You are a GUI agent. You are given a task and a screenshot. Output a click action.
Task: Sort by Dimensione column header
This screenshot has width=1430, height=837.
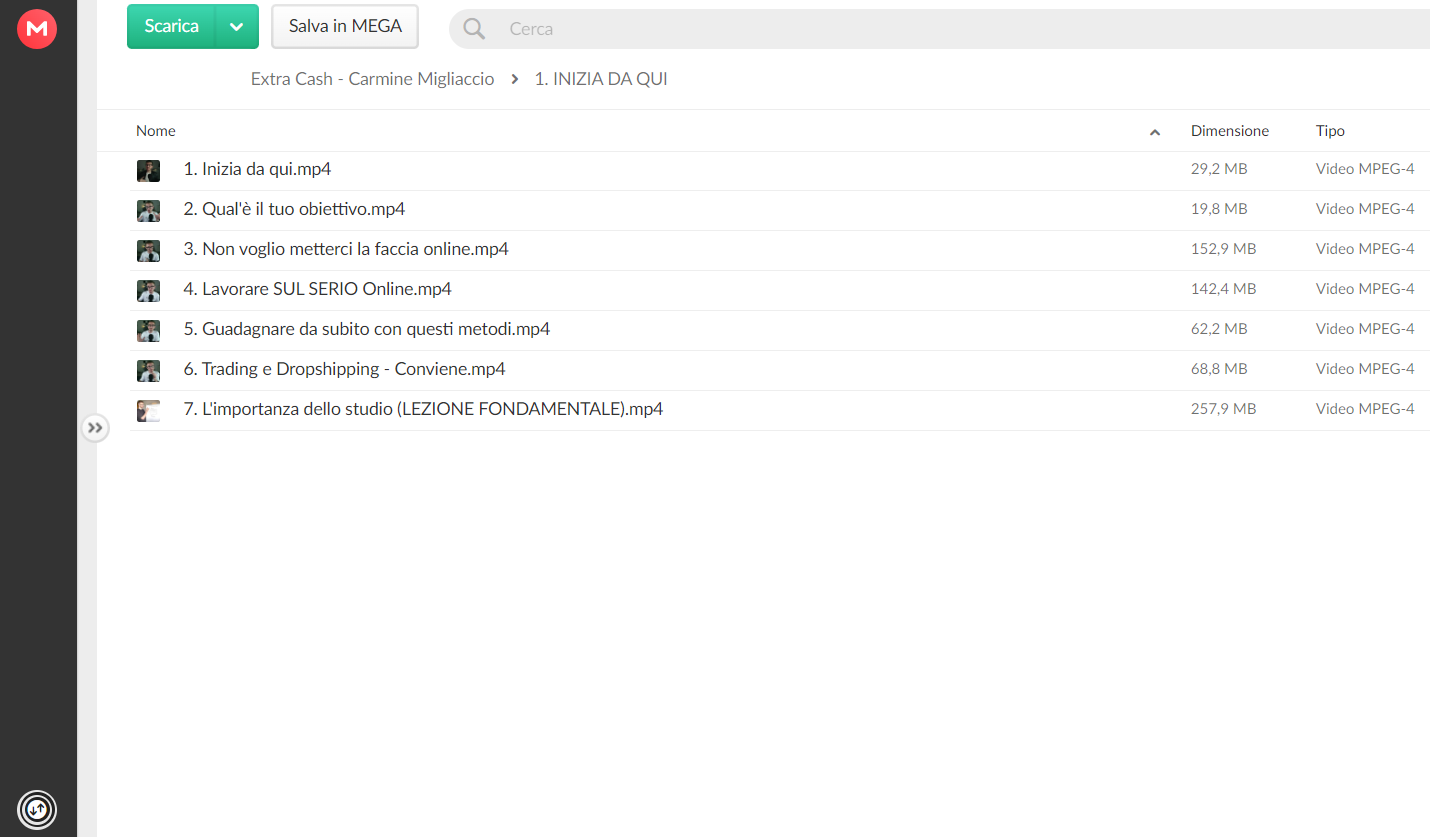[x=1230, y=131]
